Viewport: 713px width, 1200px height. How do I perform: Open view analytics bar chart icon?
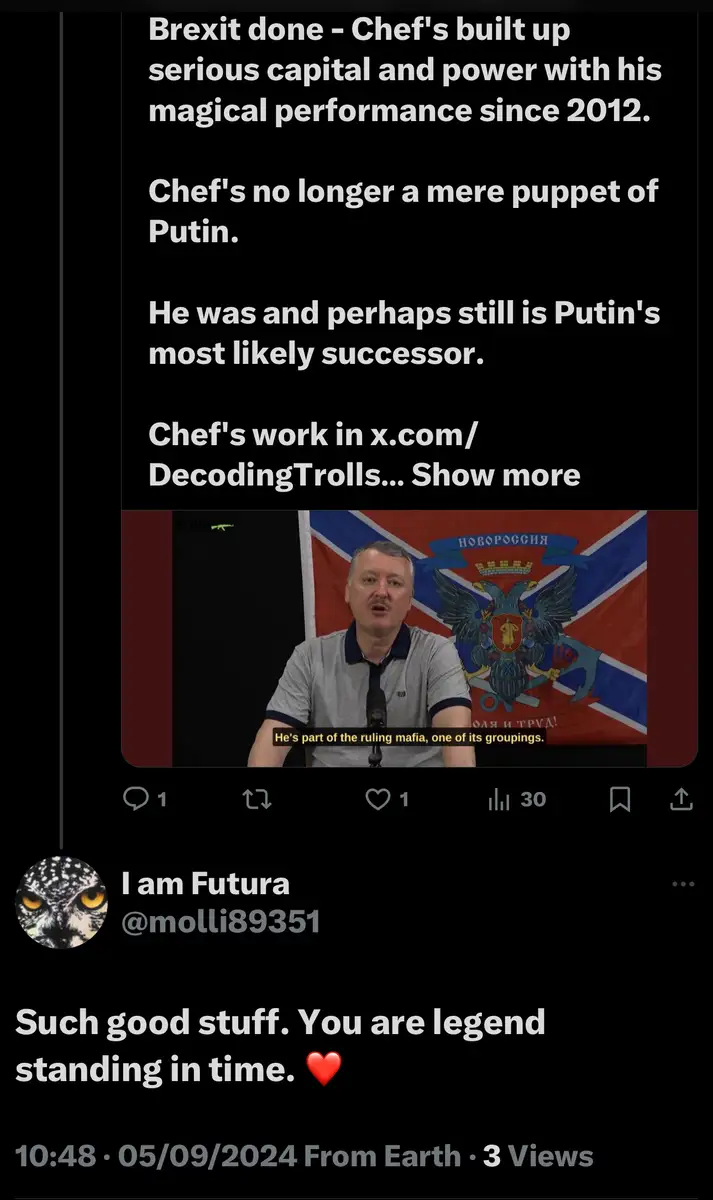pos(498,798)
